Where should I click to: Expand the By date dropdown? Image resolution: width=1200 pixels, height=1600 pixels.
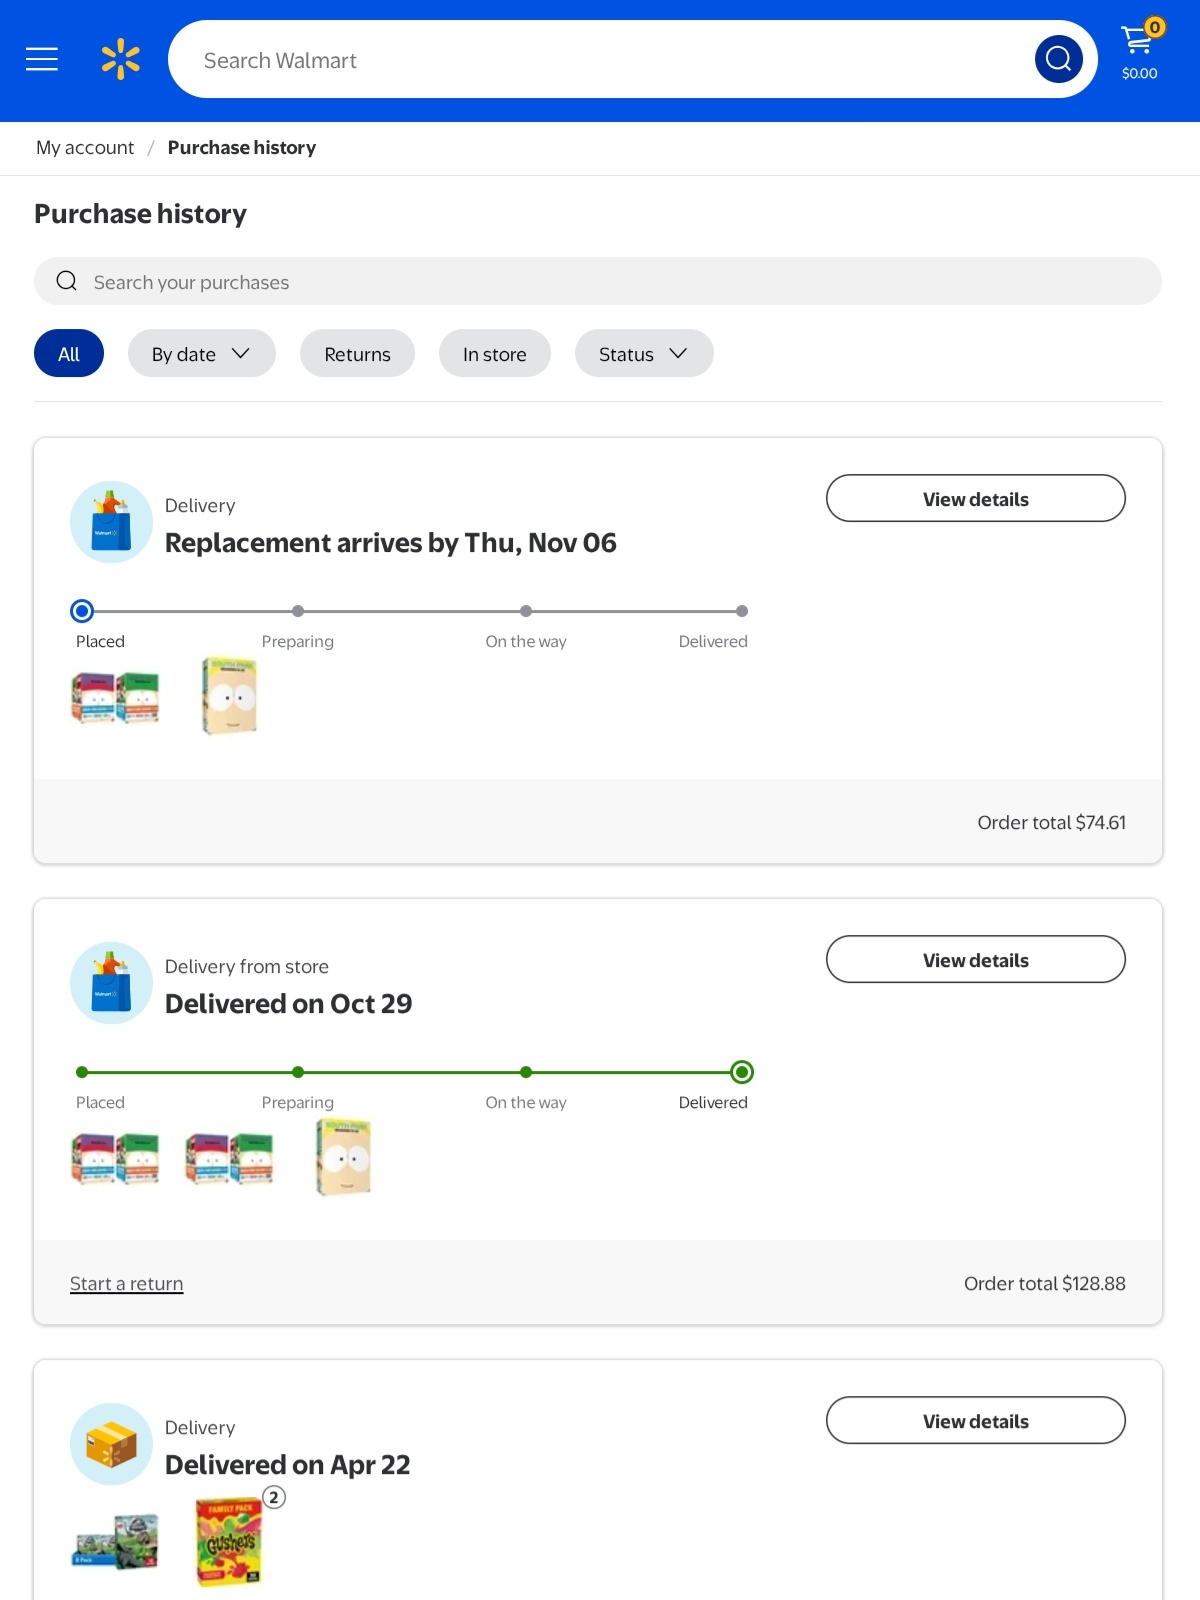(x=201, y=354)
